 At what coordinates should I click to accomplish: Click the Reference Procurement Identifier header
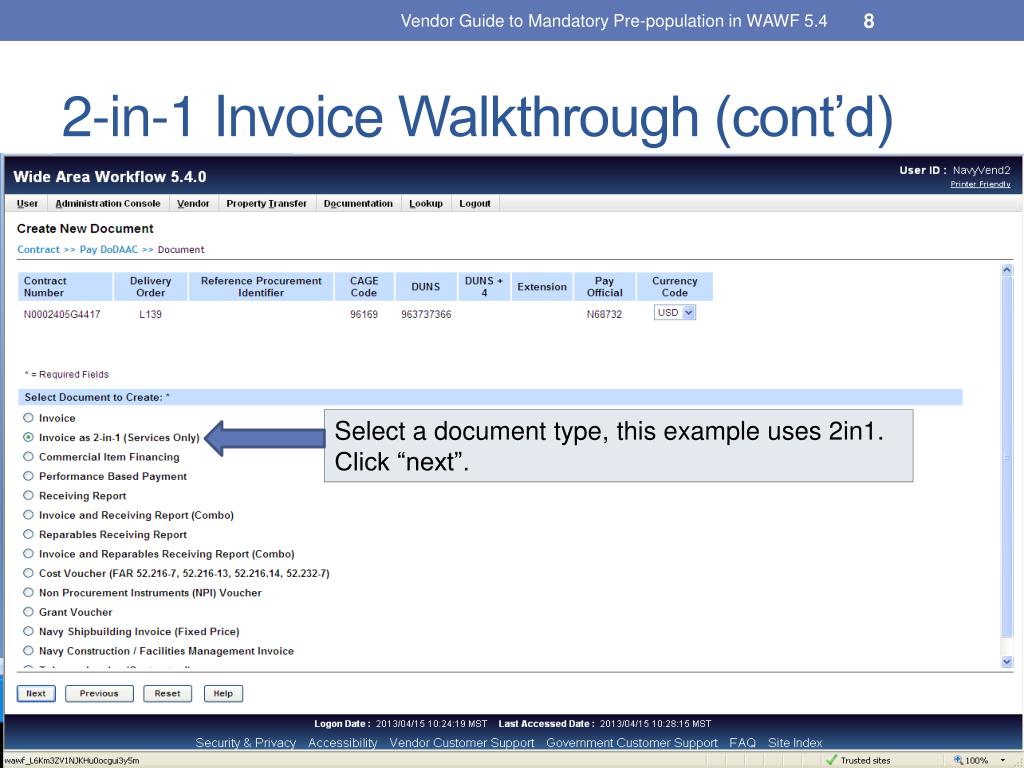pos(261,287)
